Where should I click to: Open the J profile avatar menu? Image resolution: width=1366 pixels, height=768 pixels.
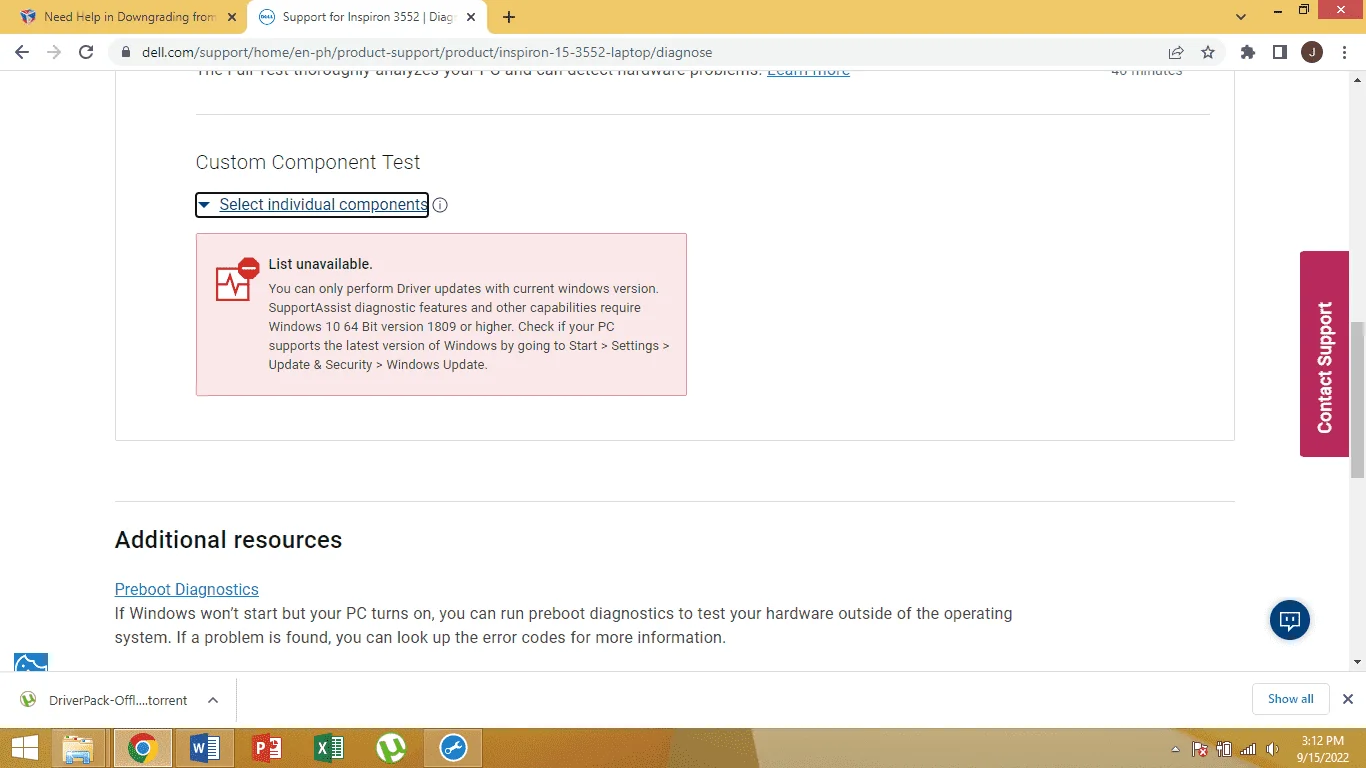[1312, 52]
